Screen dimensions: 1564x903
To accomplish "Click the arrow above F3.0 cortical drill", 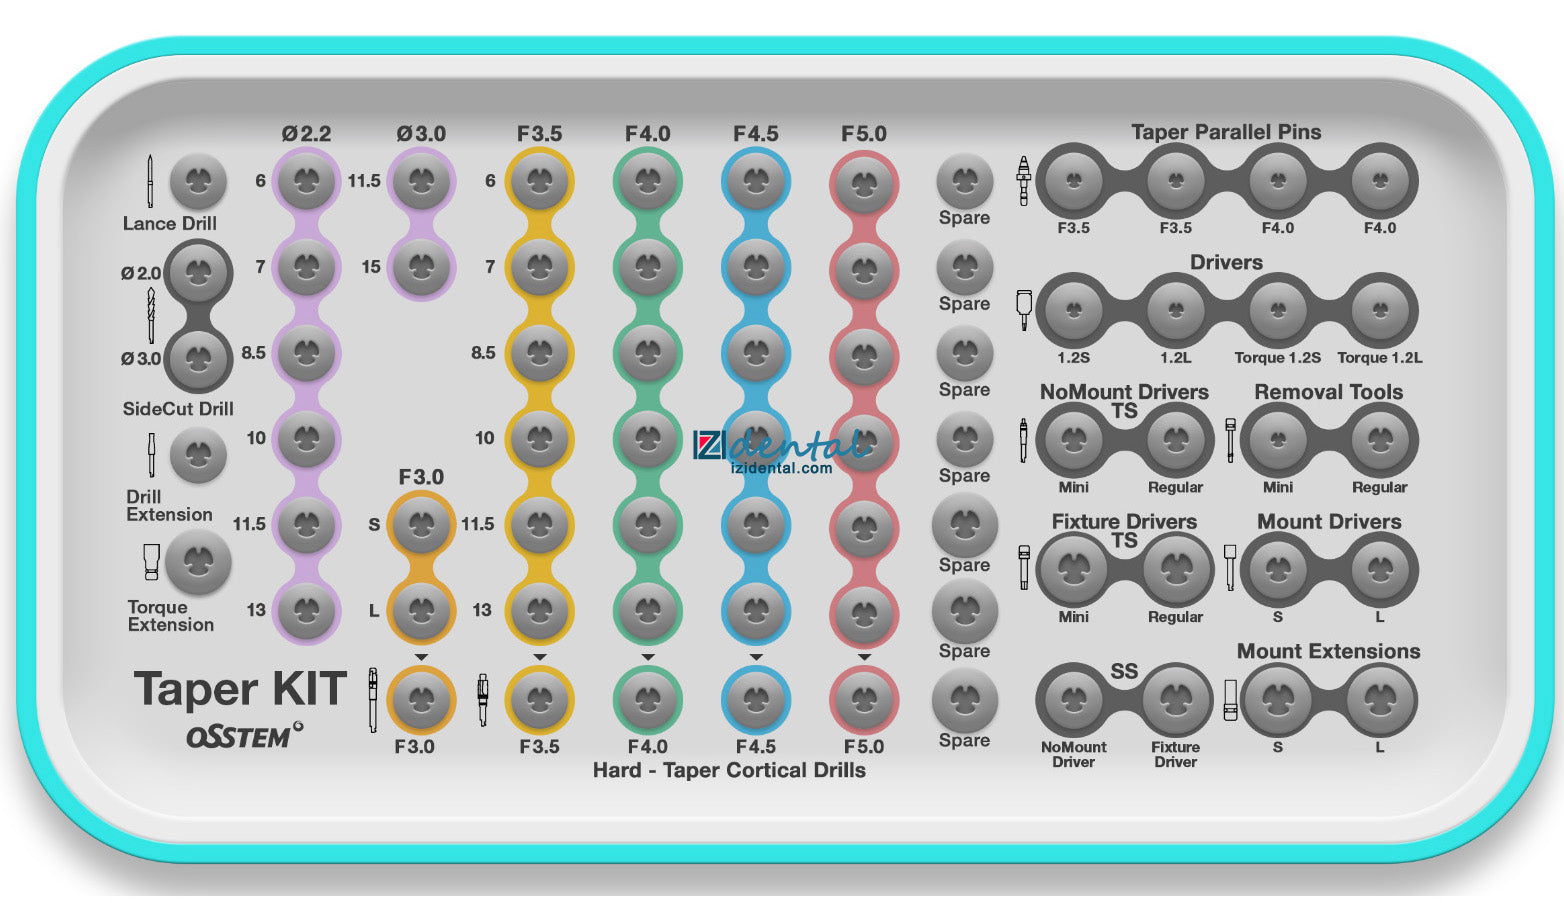I will click(421, 657).
